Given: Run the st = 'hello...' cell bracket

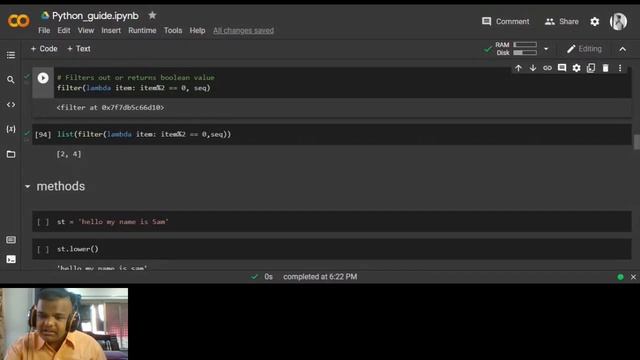Looking at the screenshot, I should 43,222.
